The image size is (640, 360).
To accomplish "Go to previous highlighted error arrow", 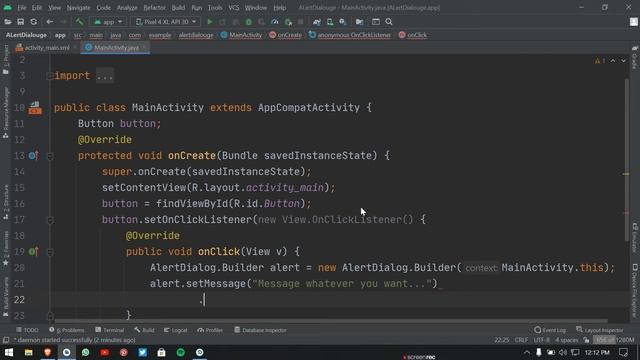I will (x=613, y=61).
